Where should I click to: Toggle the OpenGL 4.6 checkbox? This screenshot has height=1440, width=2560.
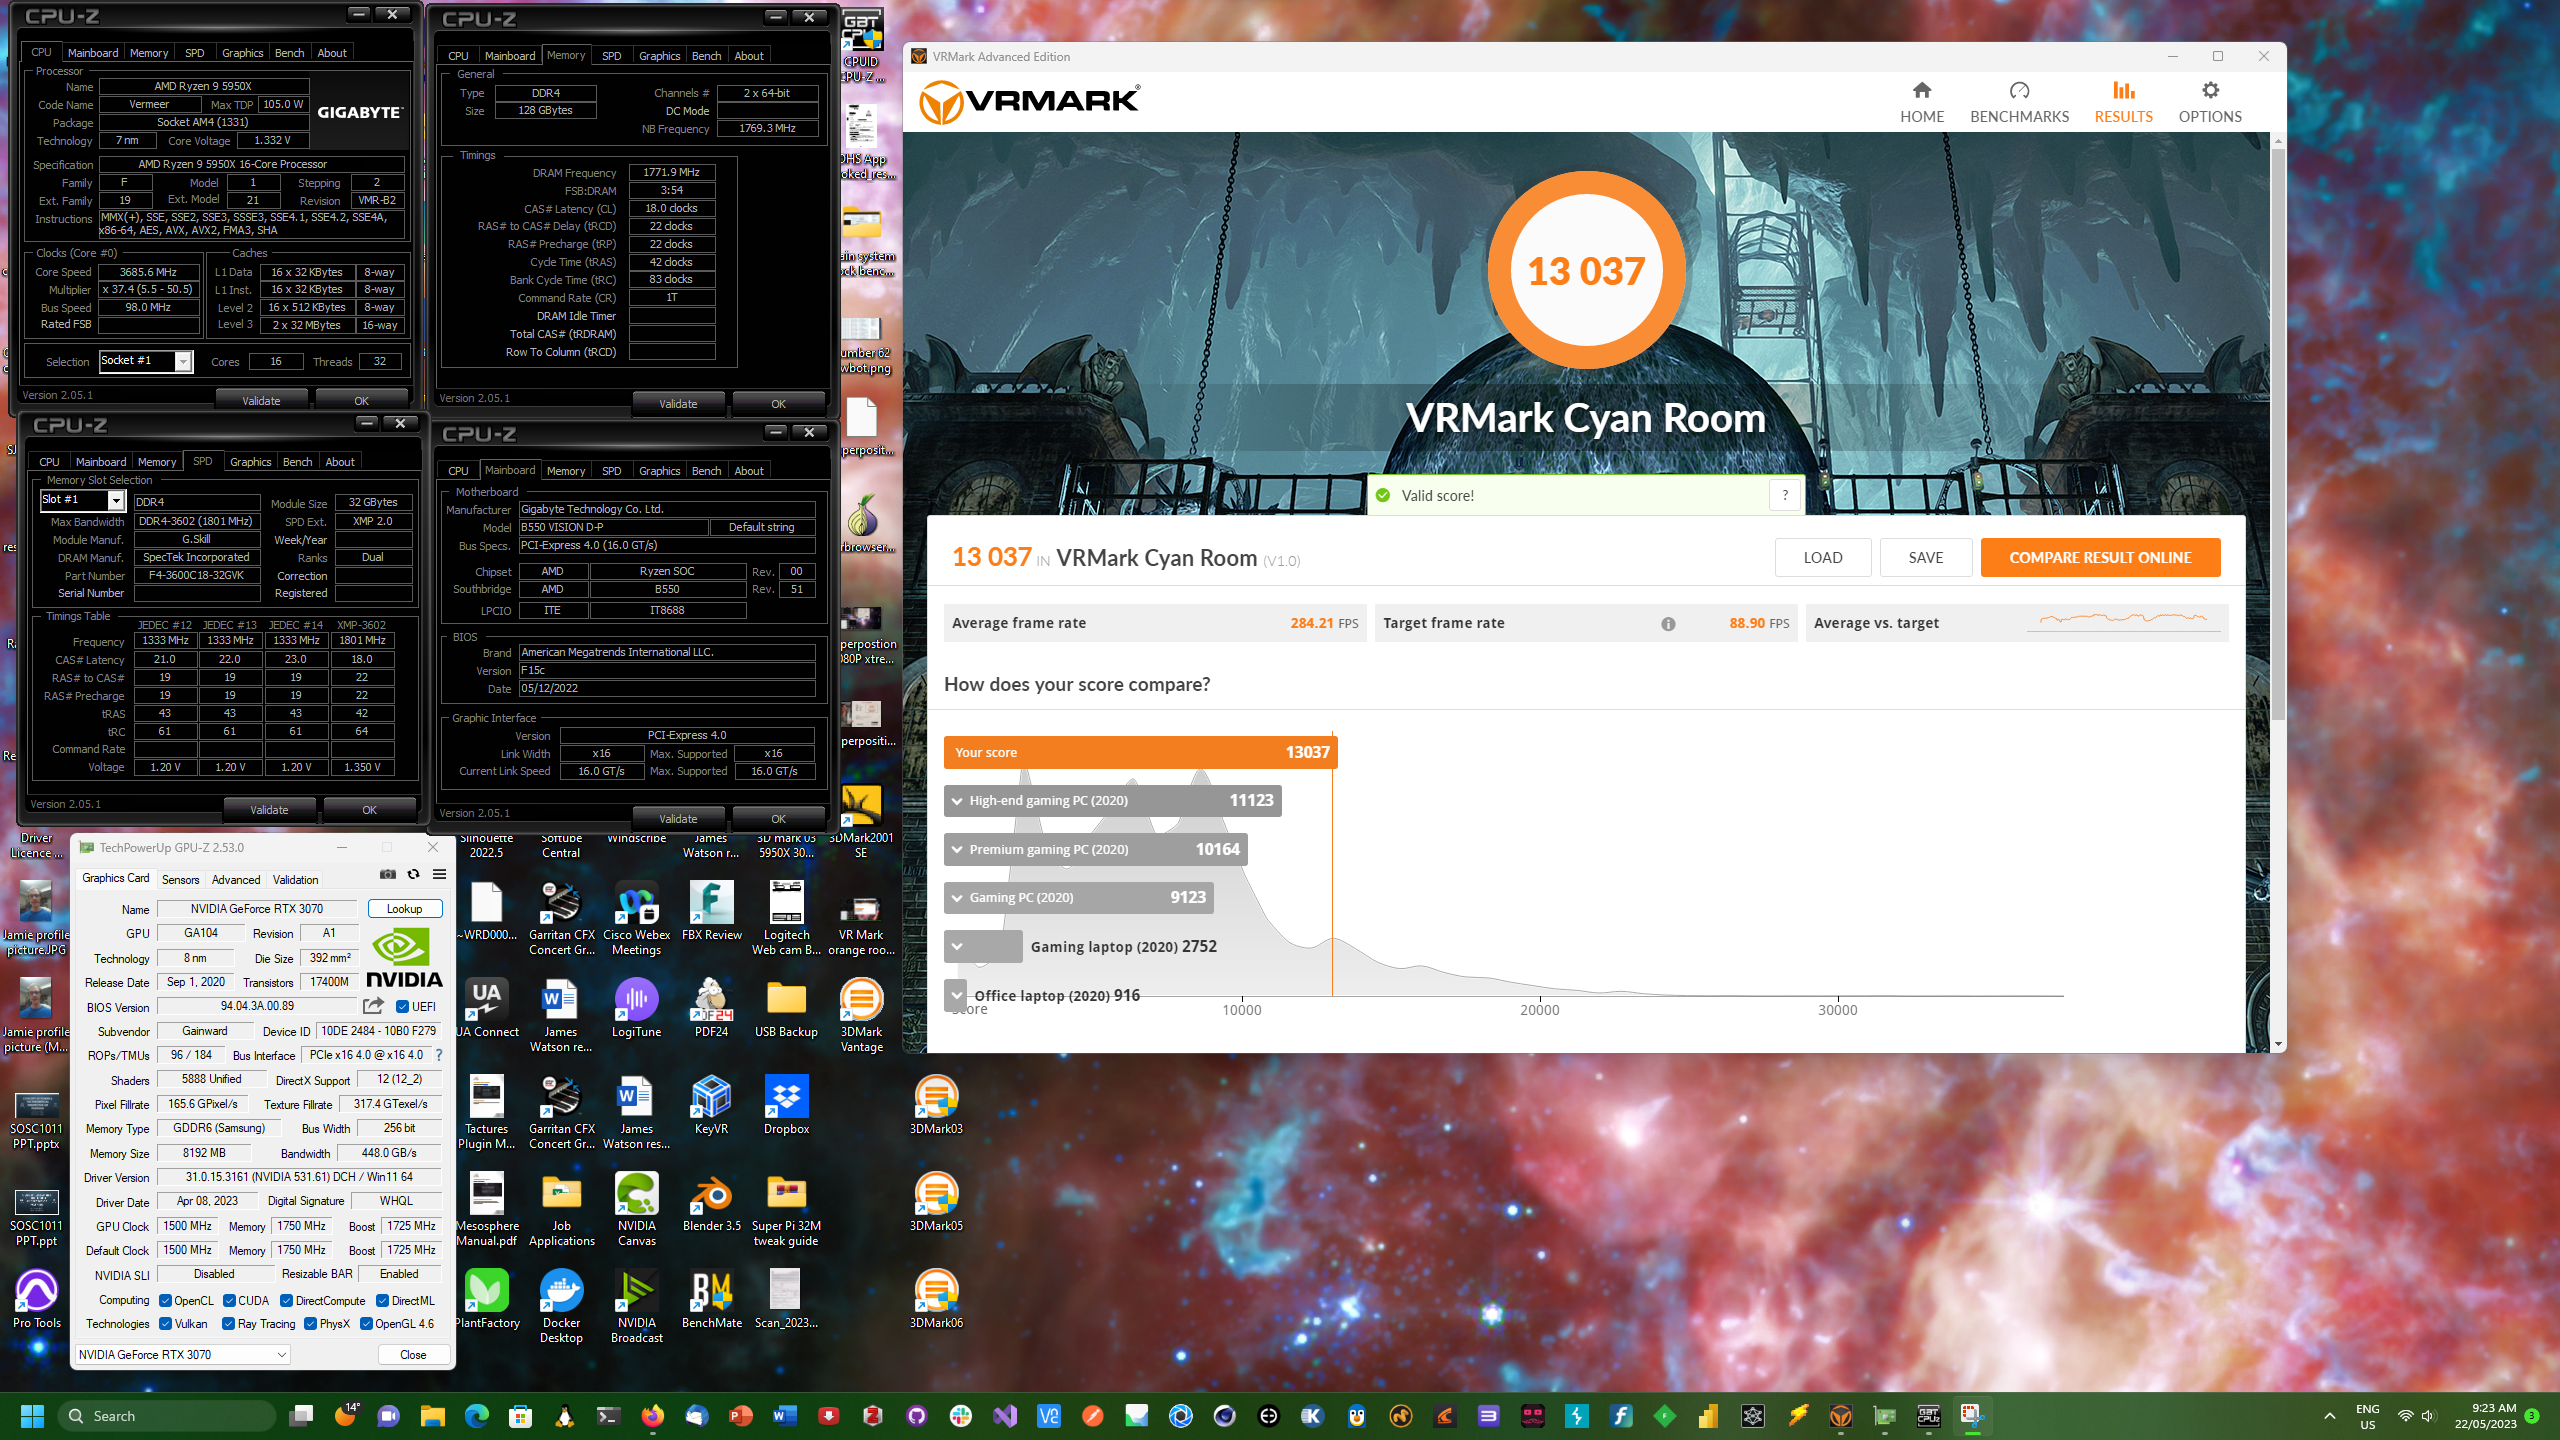coord(366,1324)
